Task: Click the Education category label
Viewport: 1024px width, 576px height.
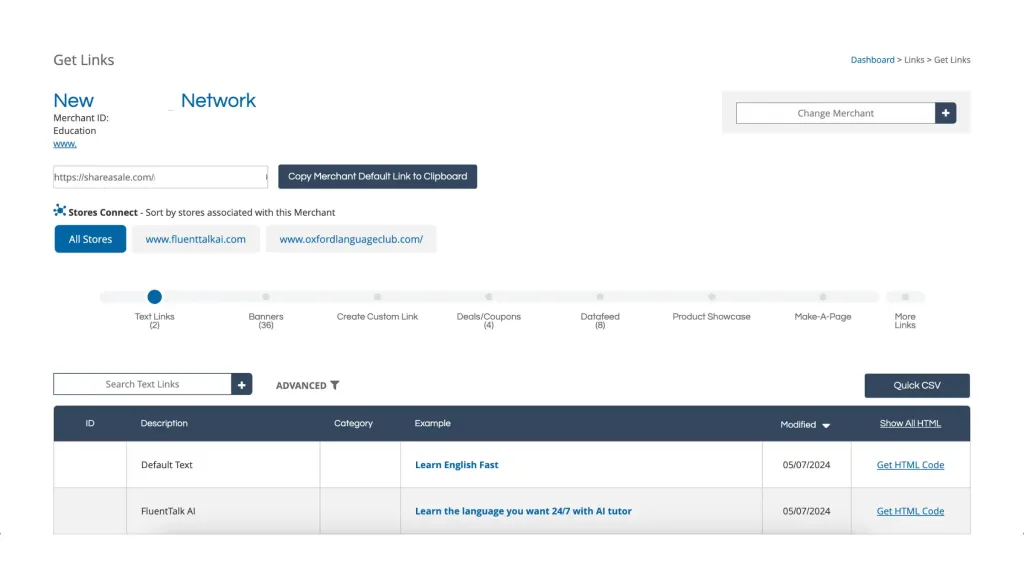Action: click(x=74, y=131)
